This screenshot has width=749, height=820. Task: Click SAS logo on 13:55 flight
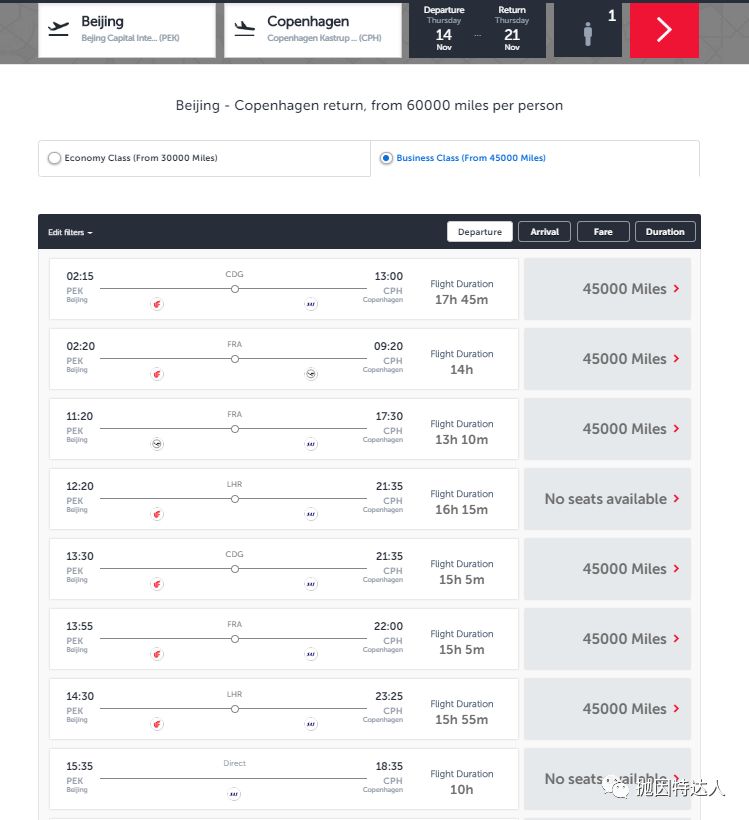(x=311, y=654)
